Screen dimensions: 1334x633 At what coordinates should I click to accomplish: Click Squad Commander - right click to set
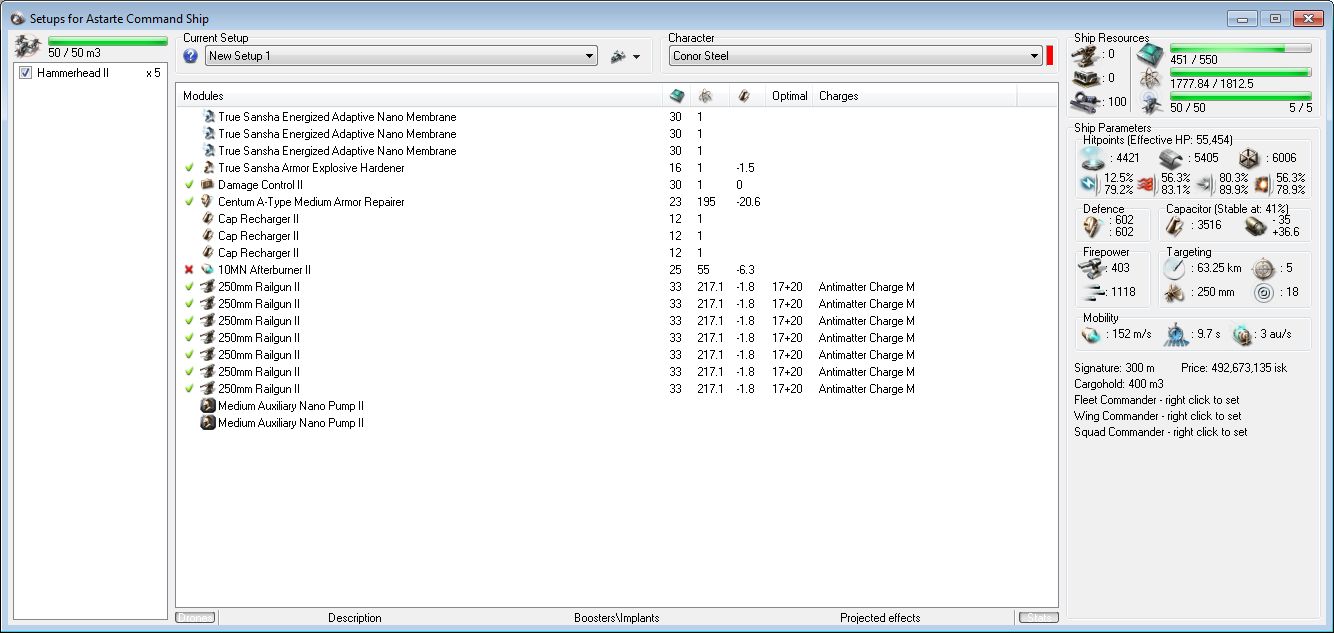click(1161, 432)
